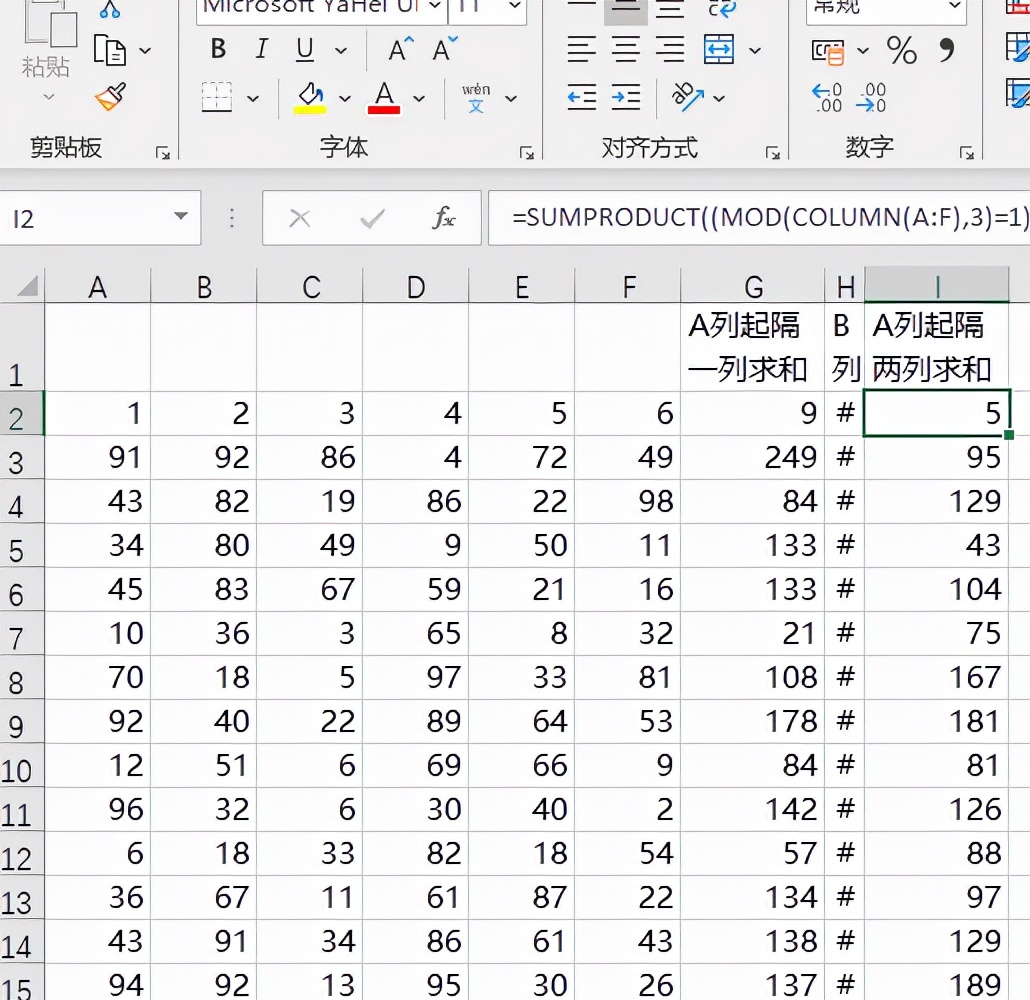Open accounting format dropdown arrow

[863, 51]
